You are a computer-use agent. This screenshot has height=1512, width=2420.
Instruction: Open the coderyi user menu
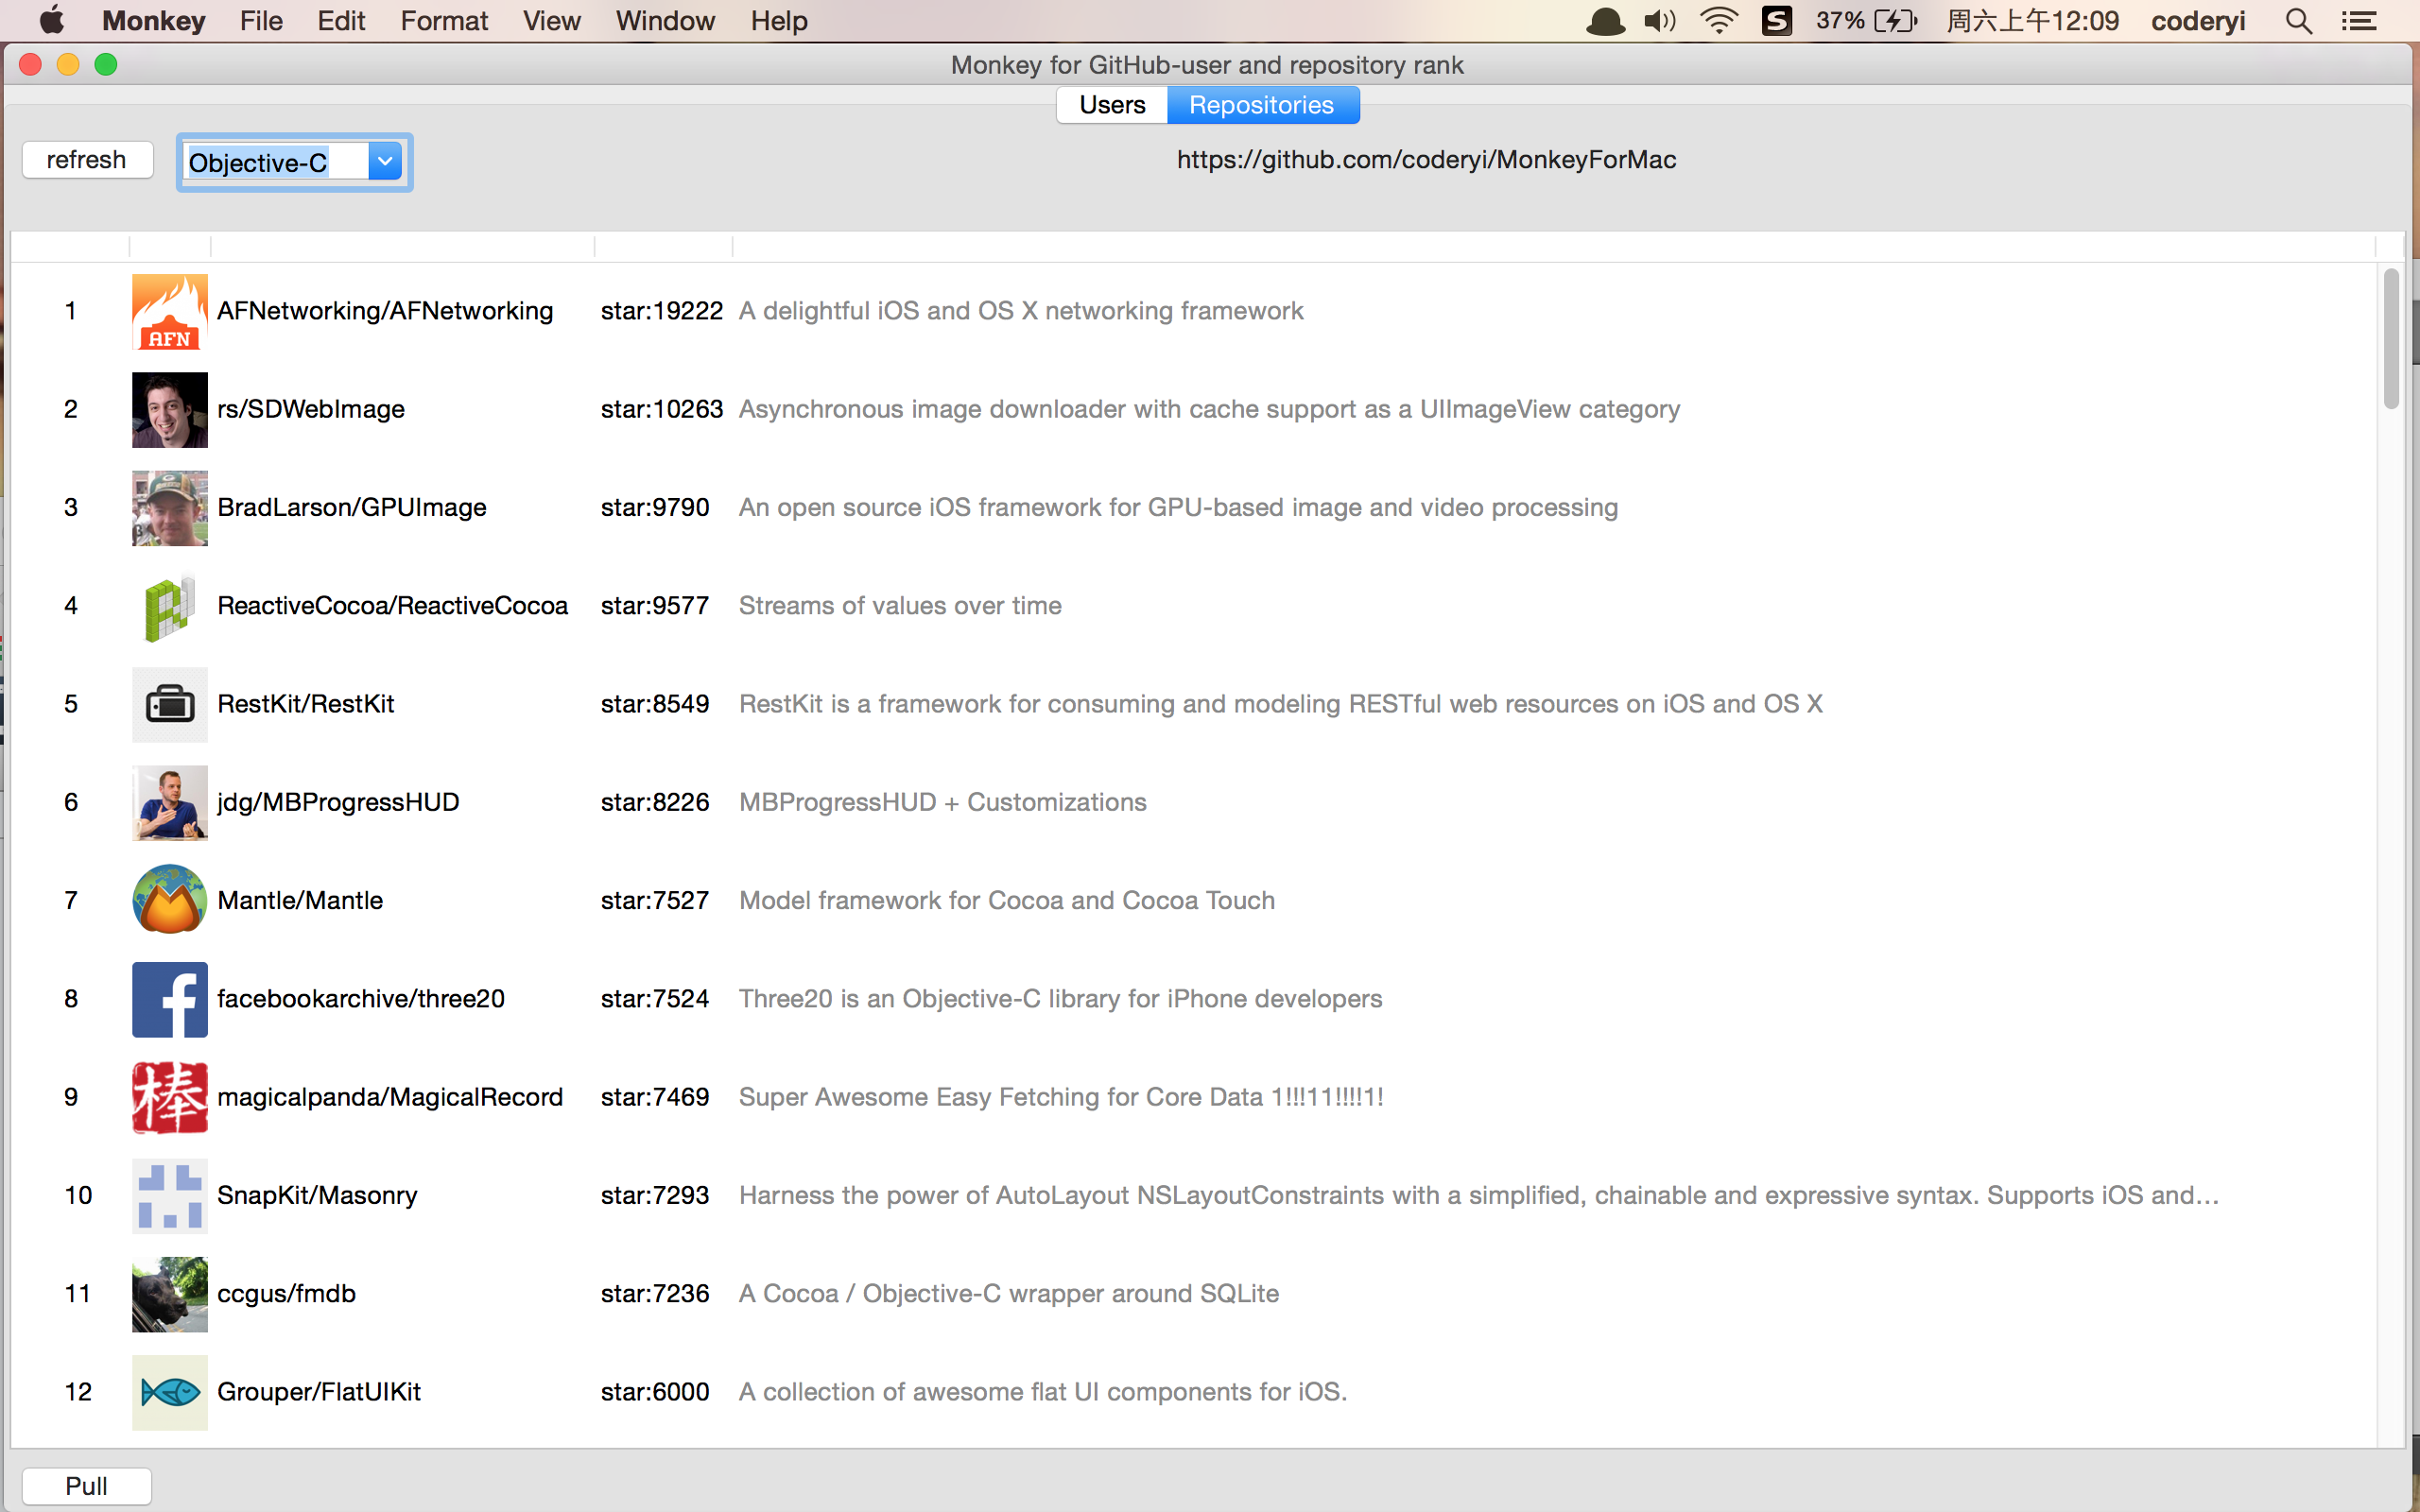pos(2197,21)
